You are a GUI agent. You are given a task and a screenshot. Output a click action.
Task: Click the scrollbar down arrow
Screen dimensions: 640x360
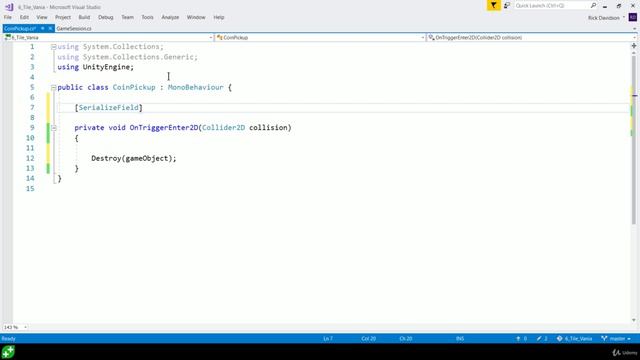634,320
